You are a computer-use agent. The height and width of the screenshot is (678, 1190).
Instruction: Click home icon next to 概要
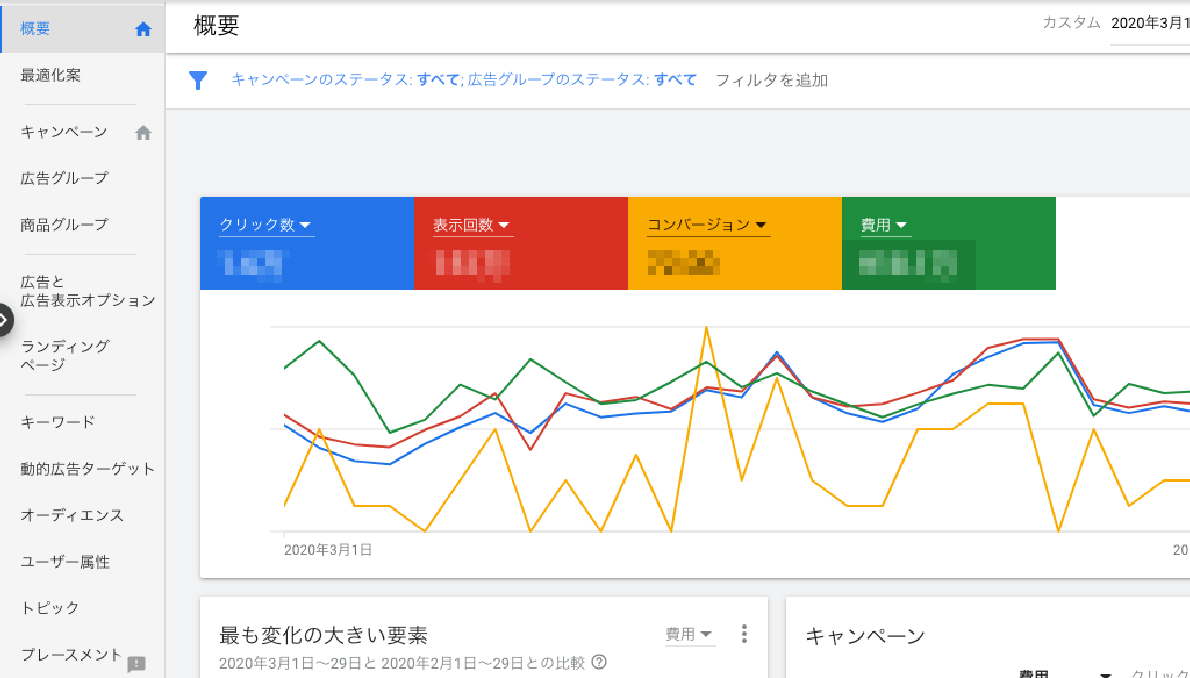[x=143, y=30]
